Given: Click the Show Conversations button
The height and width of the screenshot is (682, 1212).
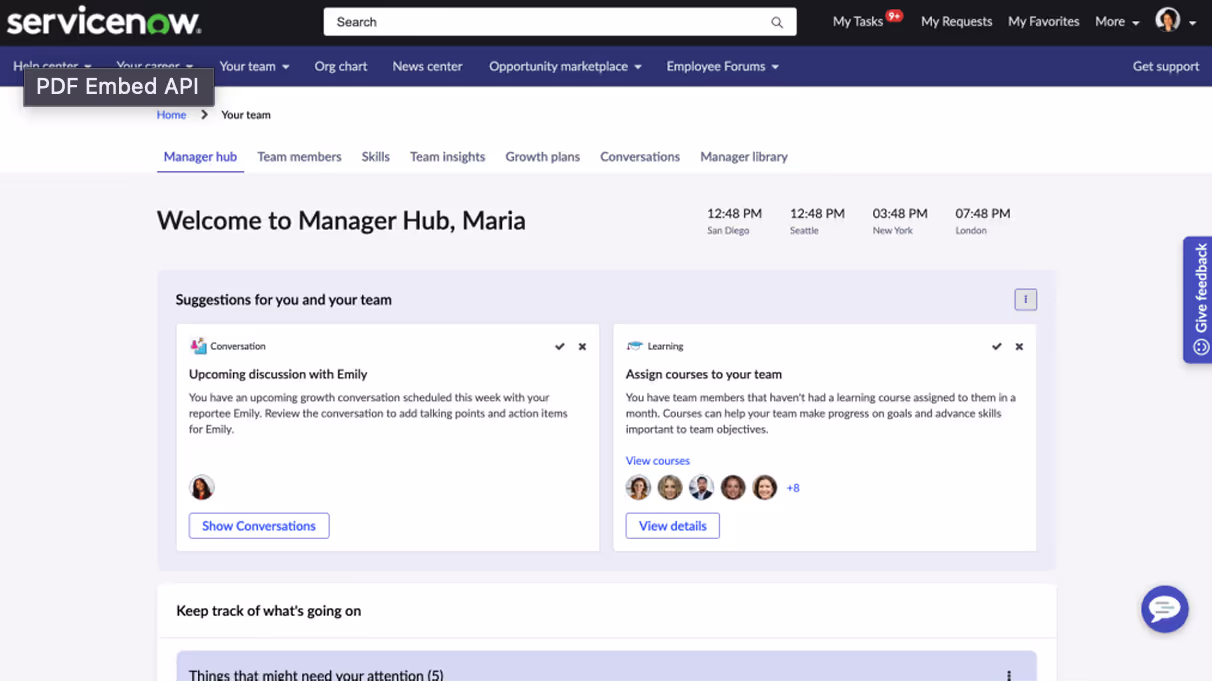Looking at the screenshot, I should [258, 525].
